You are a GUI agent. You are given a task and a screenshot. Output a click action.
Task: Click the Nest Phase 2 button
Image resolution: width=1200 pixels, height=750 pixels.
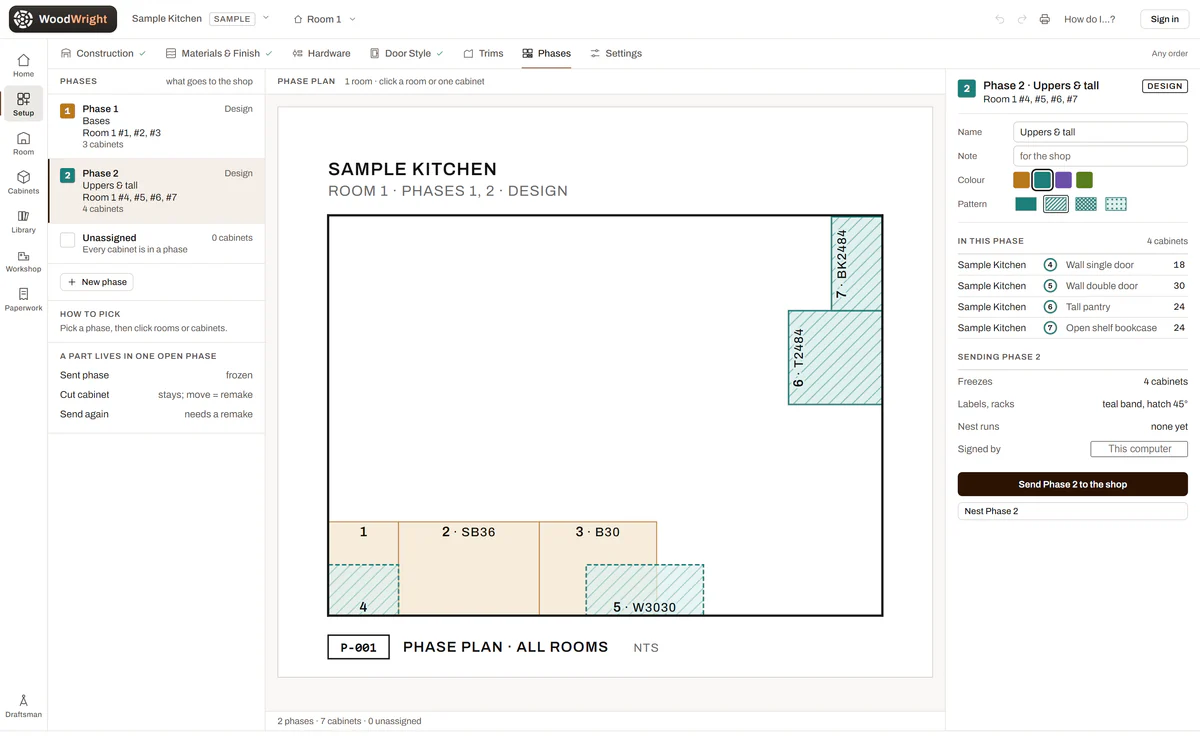tap(1072, 511)
